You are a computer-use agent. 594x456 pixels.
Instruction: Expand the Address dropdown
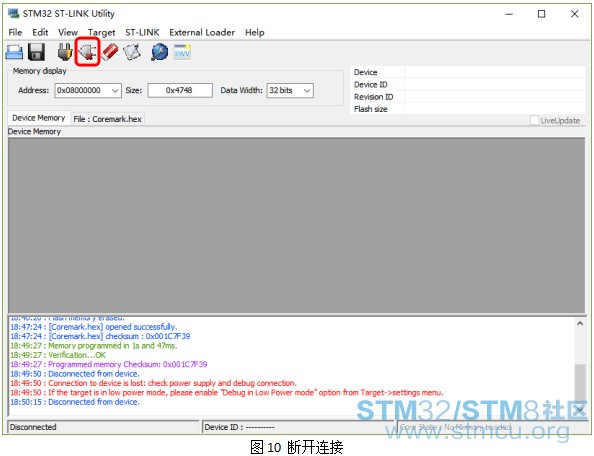pos(115,91)
